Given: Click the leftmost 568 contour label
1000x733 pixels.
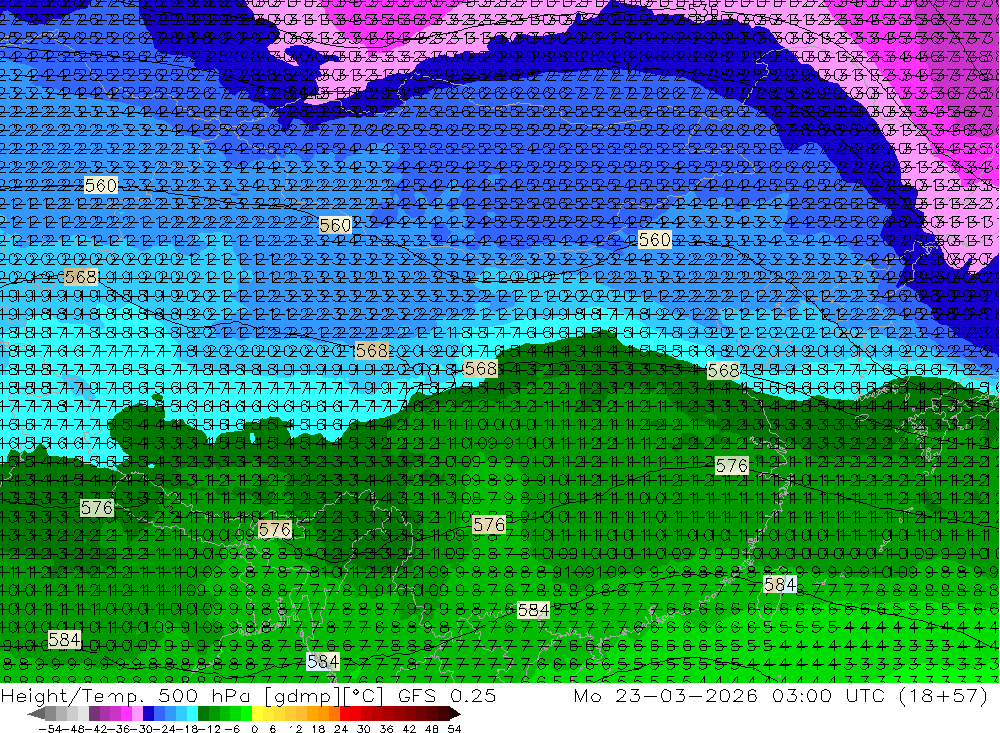Looking at the screenshot, I should 81,278.
